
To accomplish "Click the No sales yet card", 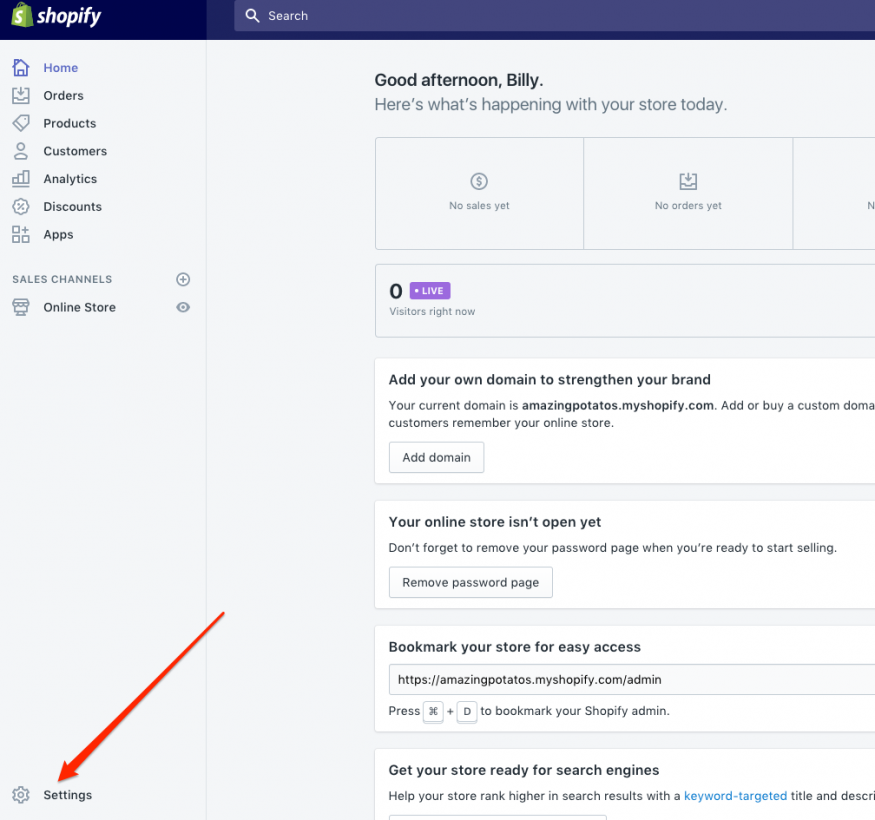I will [479, 193].
